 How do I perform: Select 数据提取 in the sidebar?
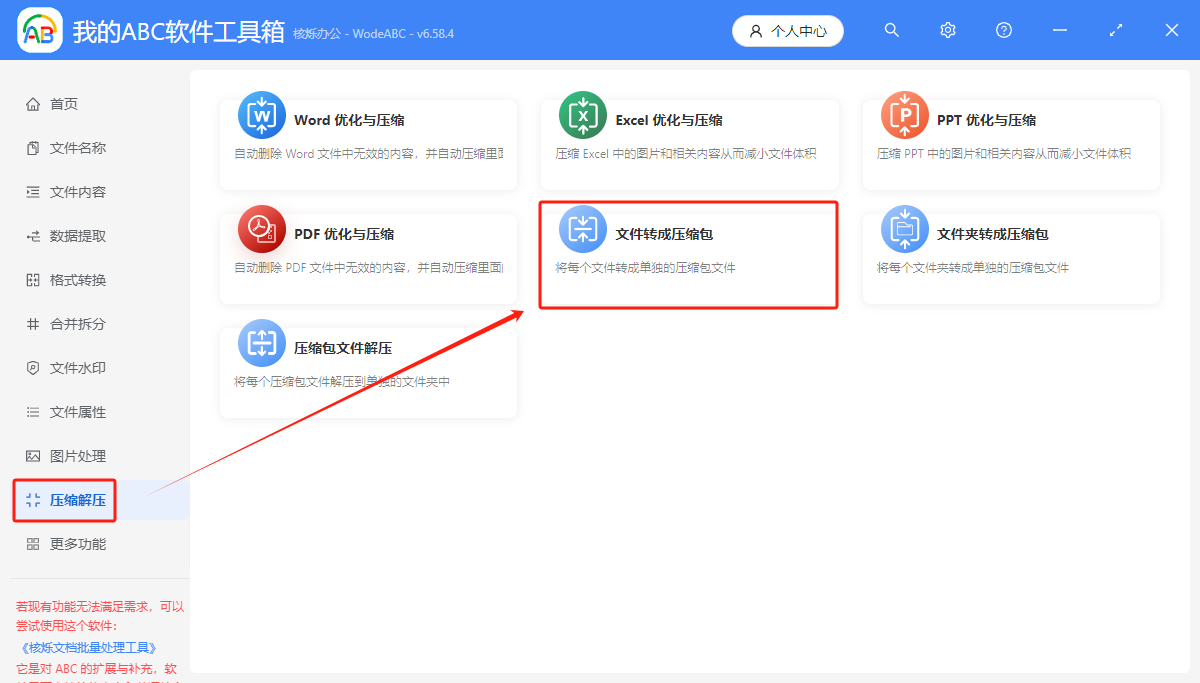coord(65,235)
